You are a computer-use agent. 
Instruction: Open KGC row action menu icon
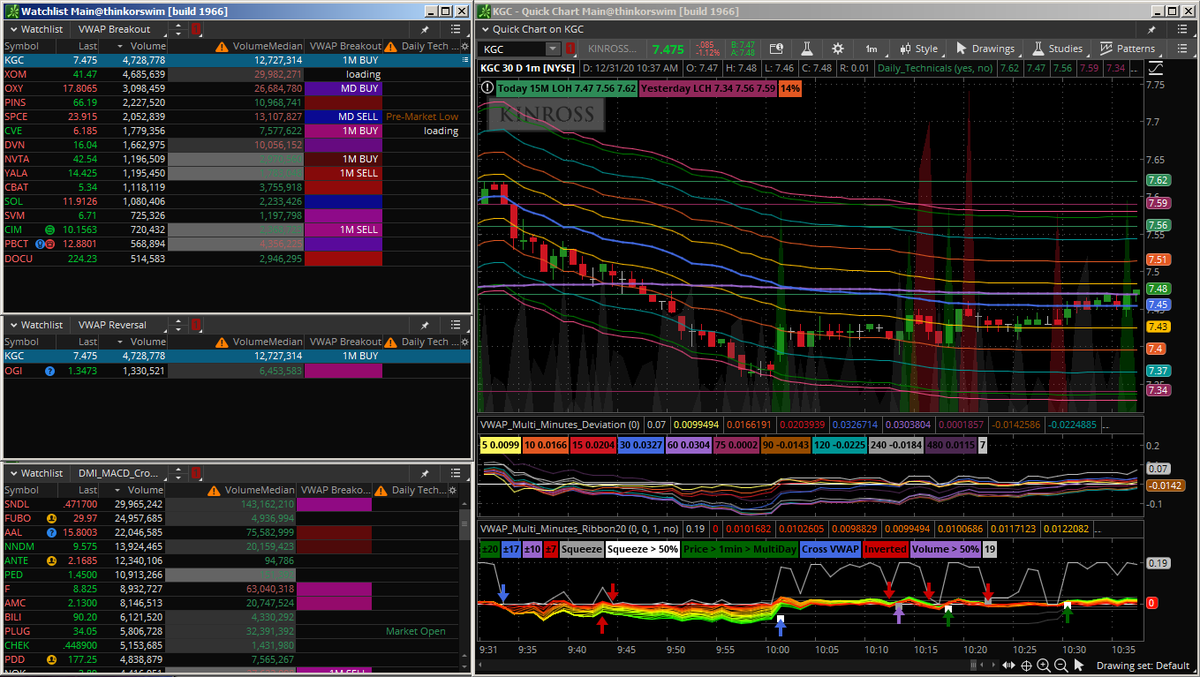[464, 60]
